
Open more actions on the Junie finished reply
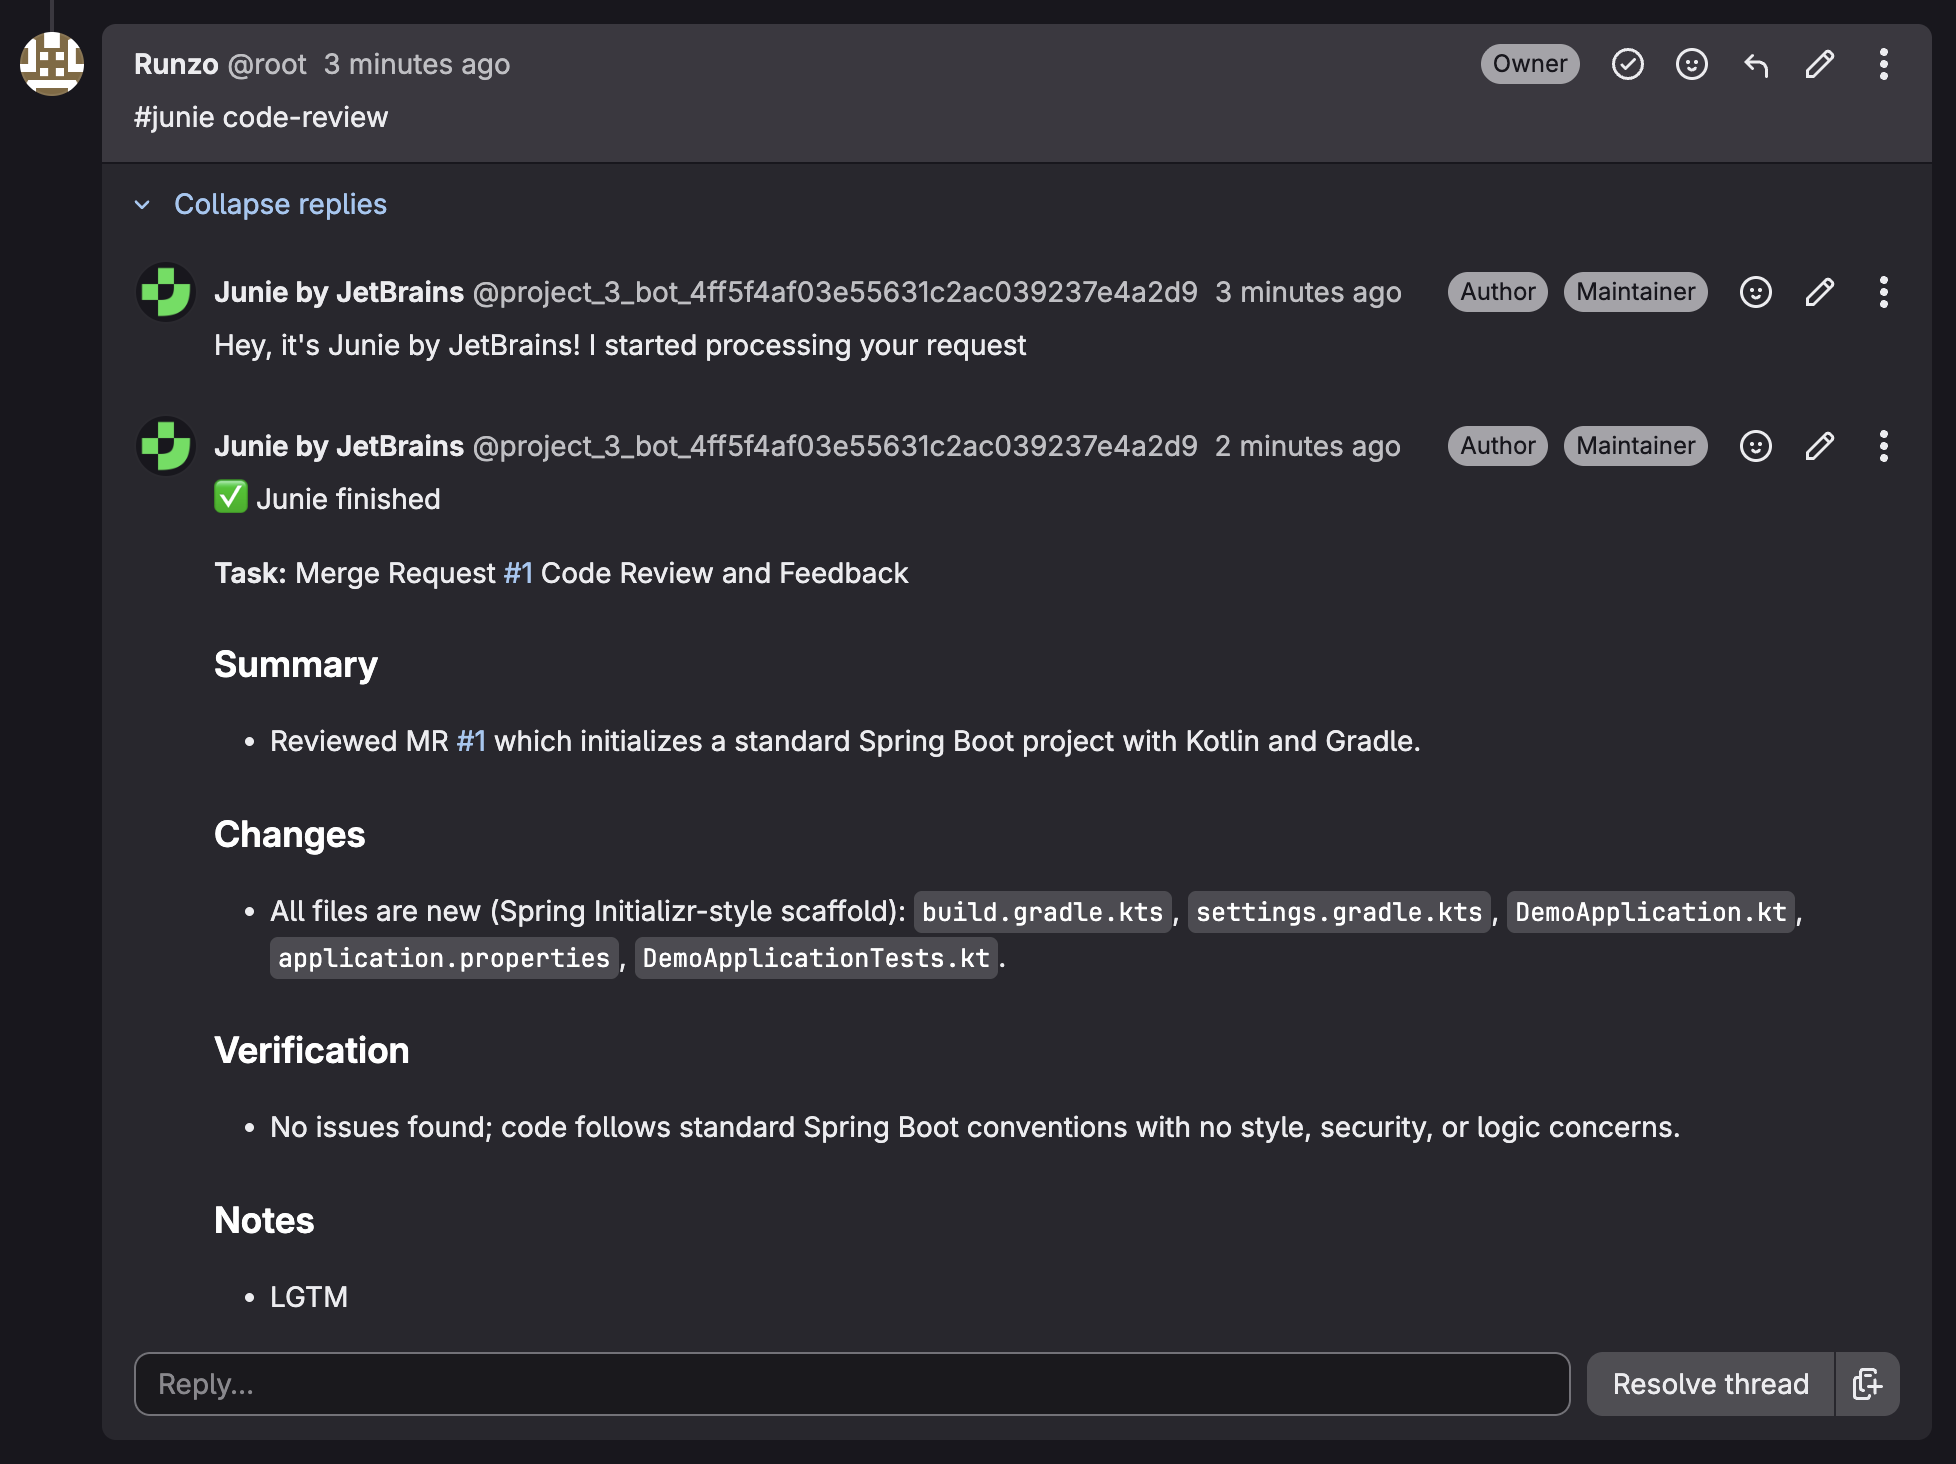tap(1884, 446)
